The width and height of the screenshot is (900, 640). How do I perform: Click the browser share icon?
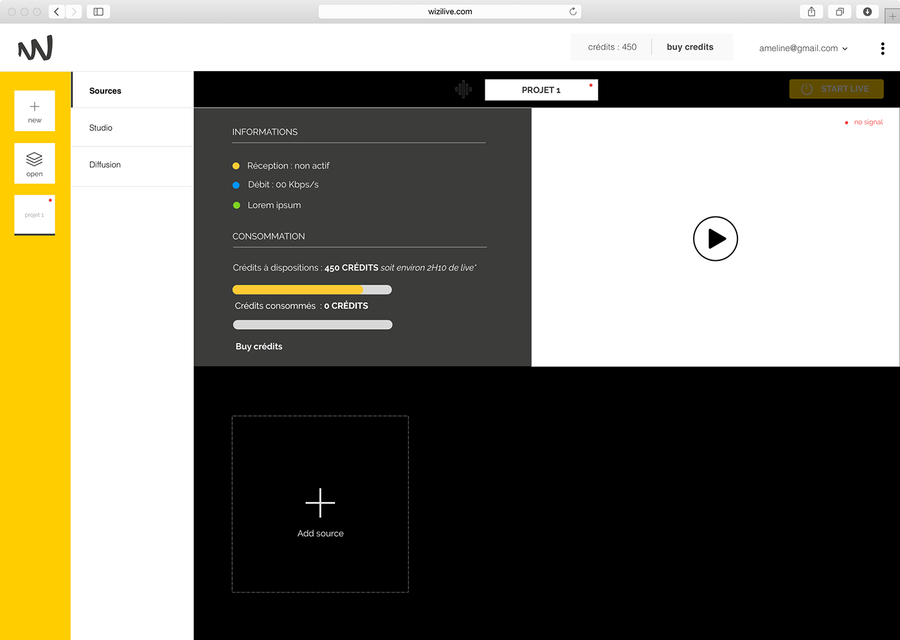tap(811, 12)
